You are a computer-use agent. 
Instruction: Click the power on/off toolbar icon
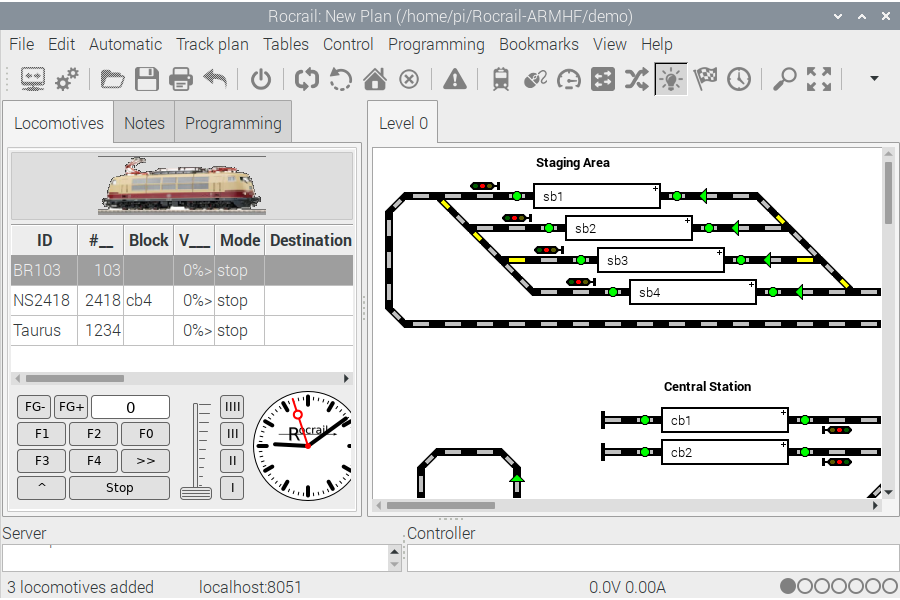(261, 79)
